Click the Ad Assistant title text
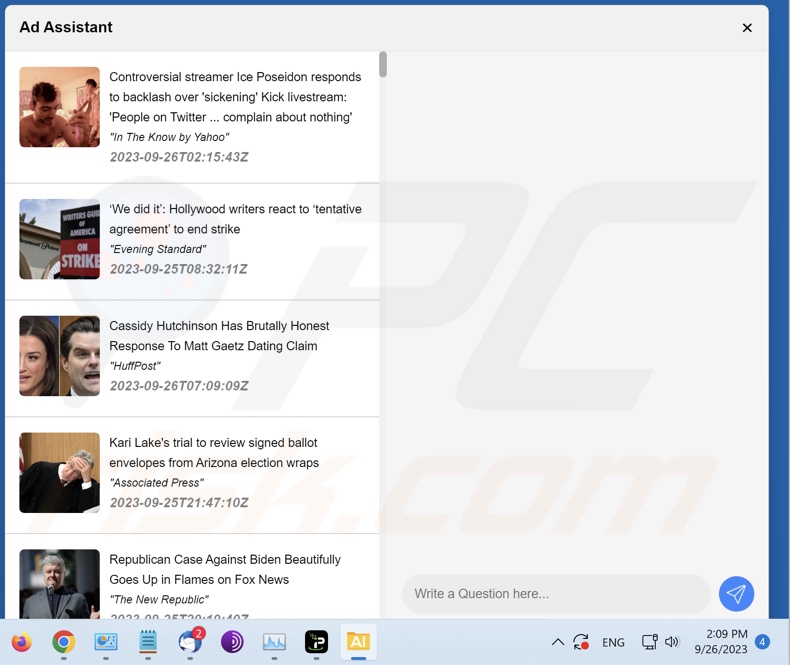The height and width of the screenshot is (665, 790). (x=66, y=27)
